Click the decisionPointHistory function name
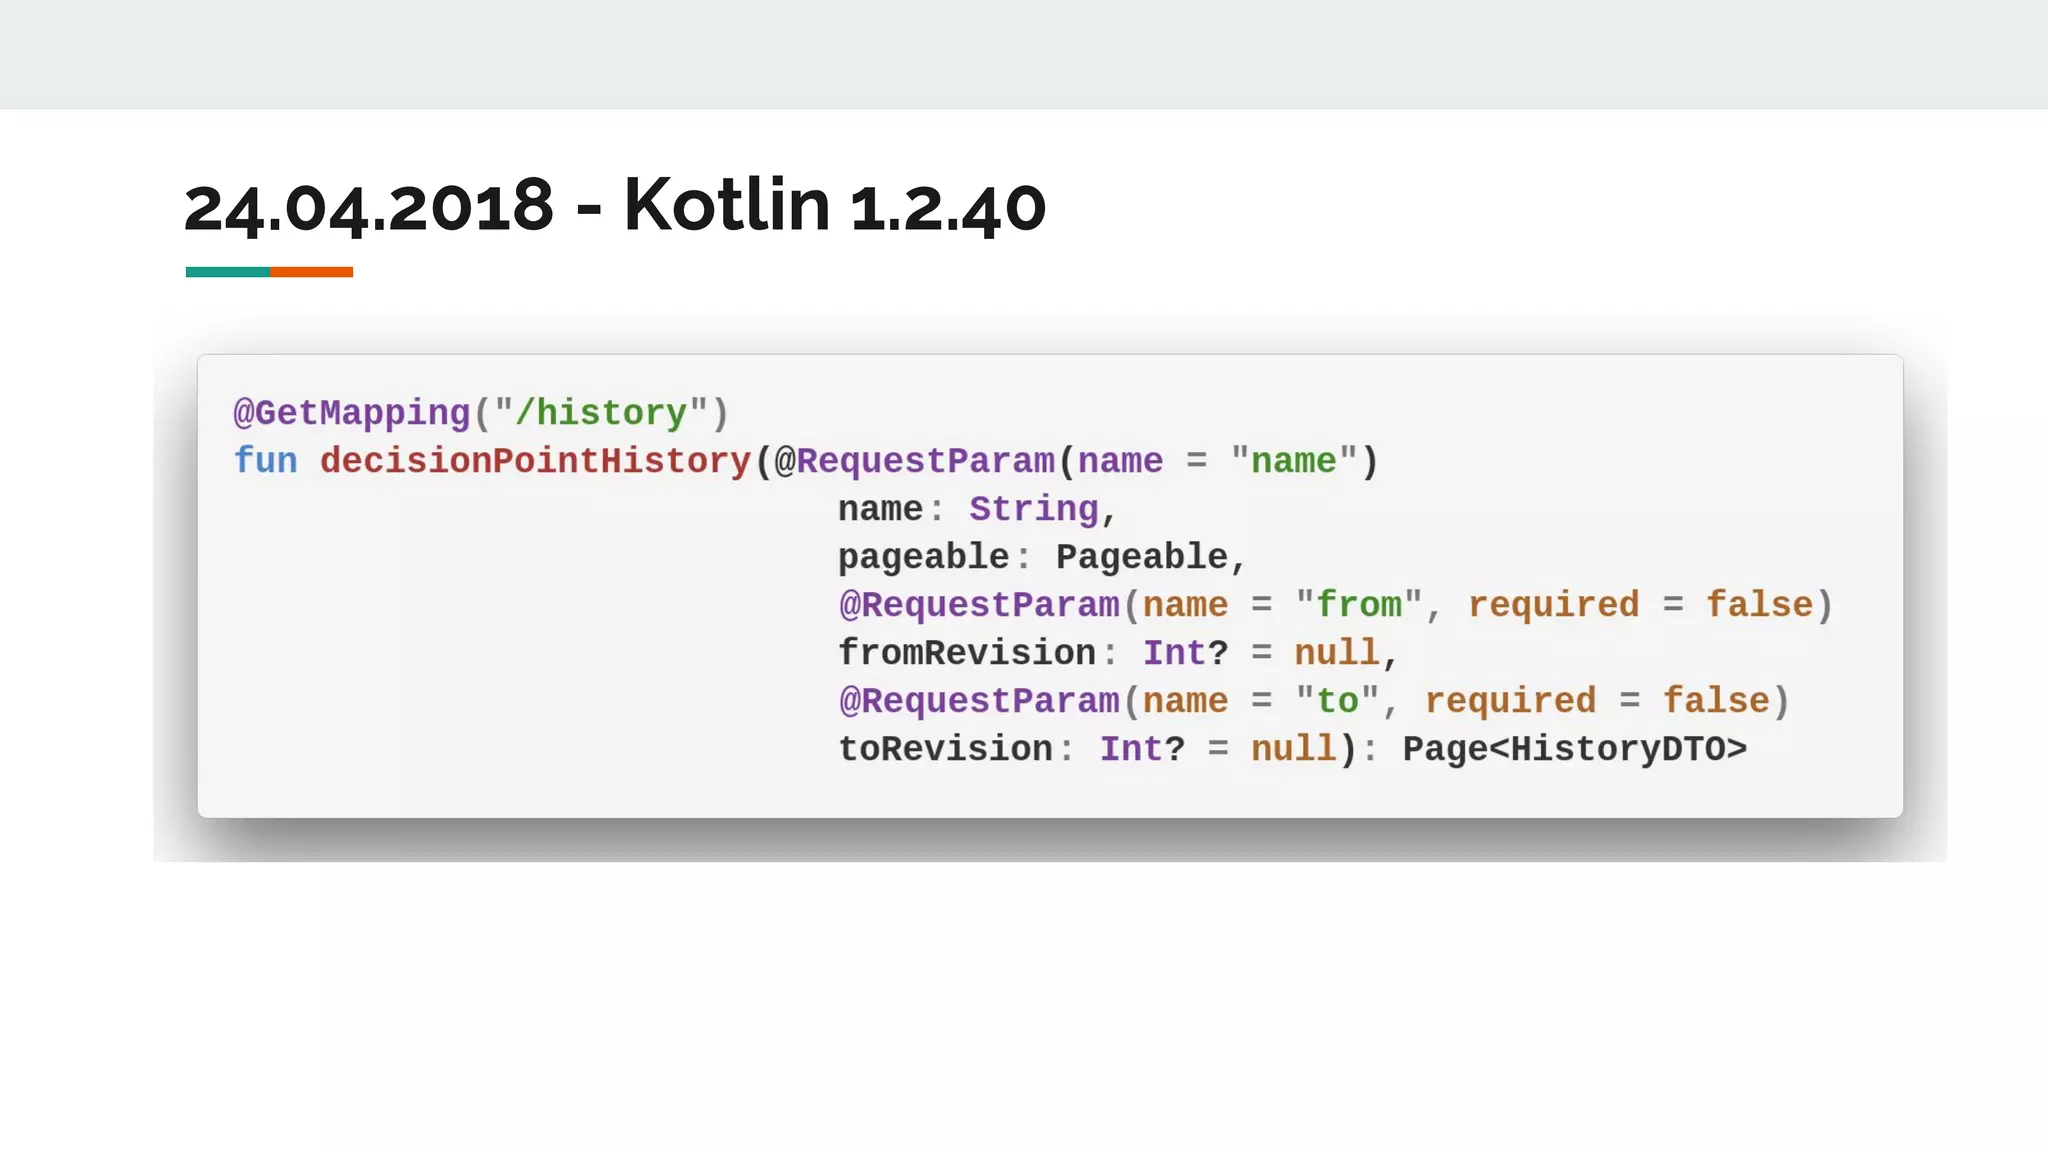Viewport: 2048px width, 1152px height. (535, 460)
